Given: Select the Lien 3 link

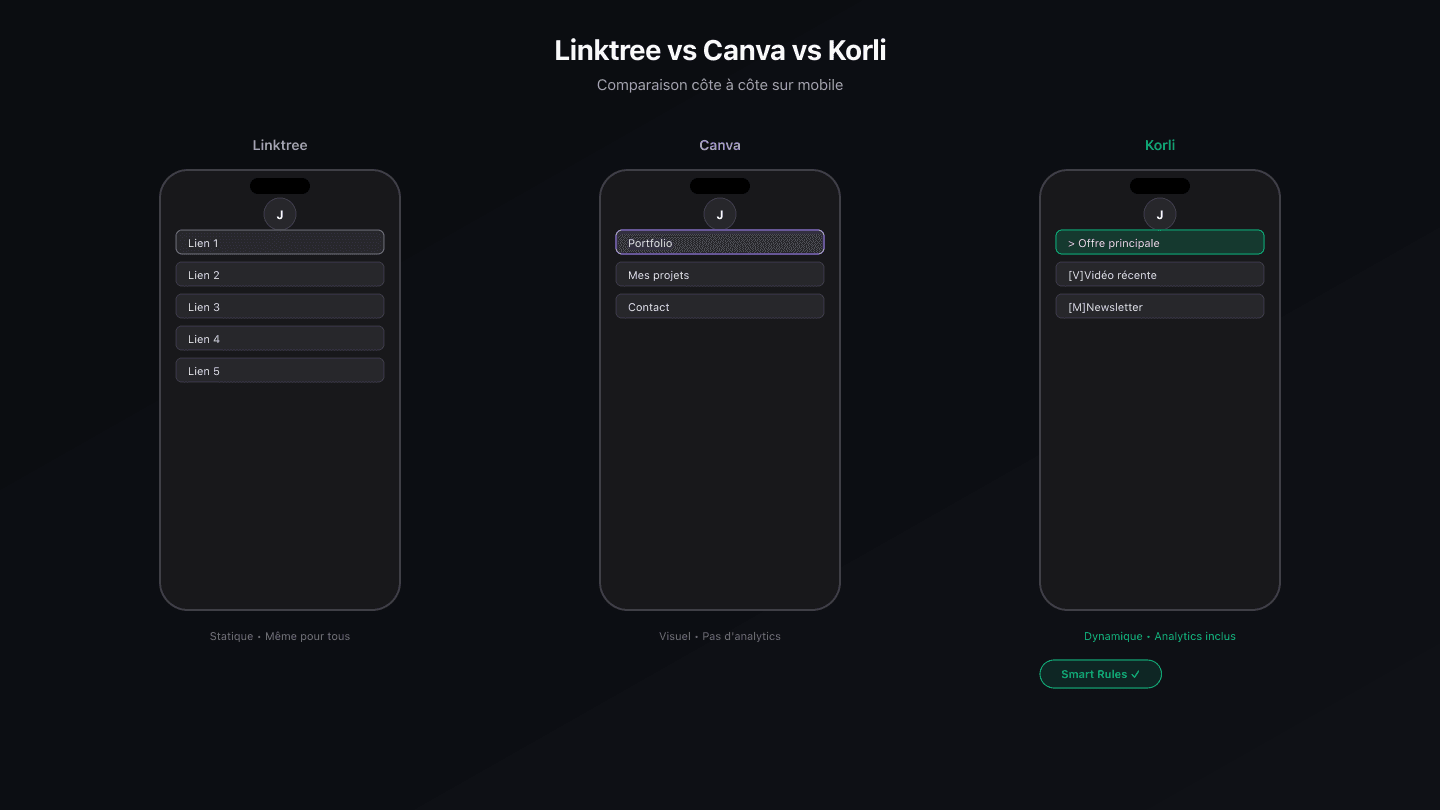Looking at the screenshot, I should [280, 306].
